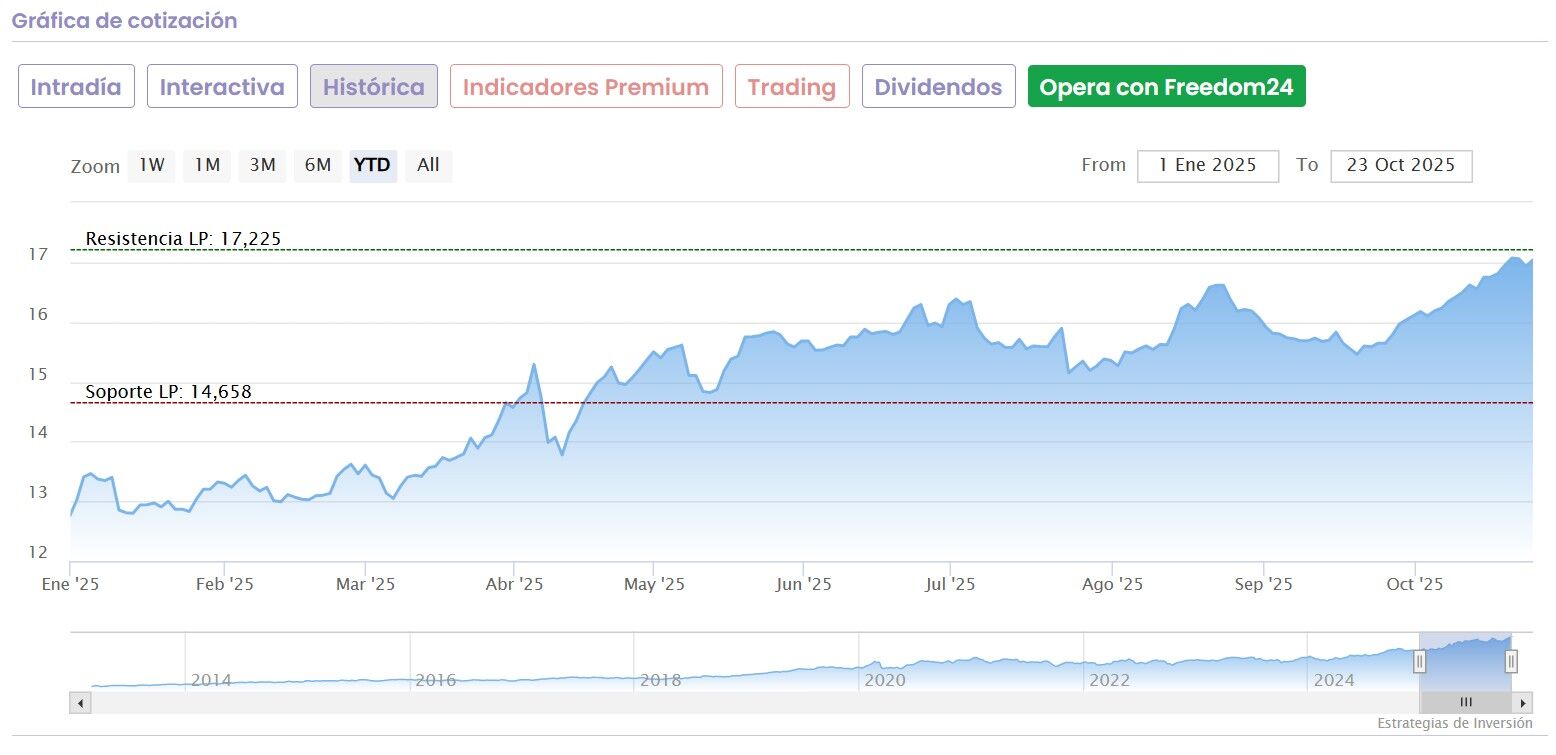This screenshot has width=1556, height=755.
Task: Choose the 6M zoom option
Action: (318, 166)
